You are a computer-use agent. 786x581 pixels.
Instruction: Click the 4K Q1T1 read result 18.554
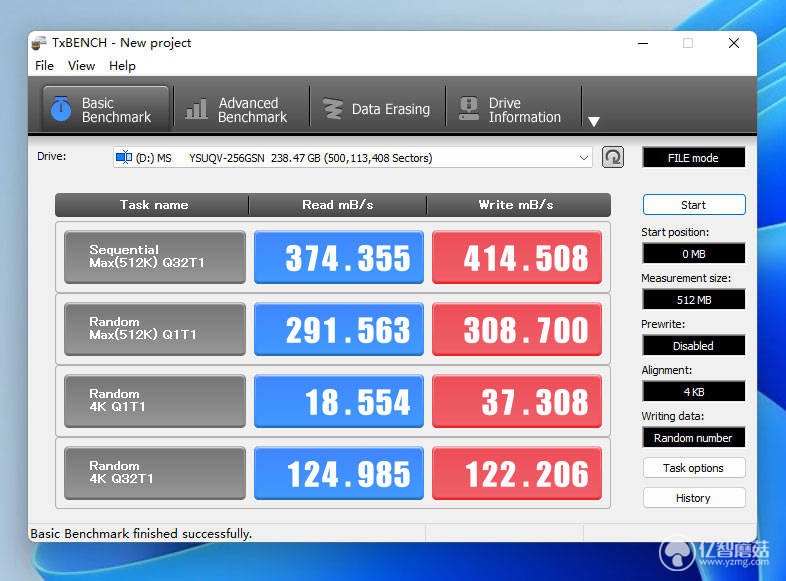339,401
